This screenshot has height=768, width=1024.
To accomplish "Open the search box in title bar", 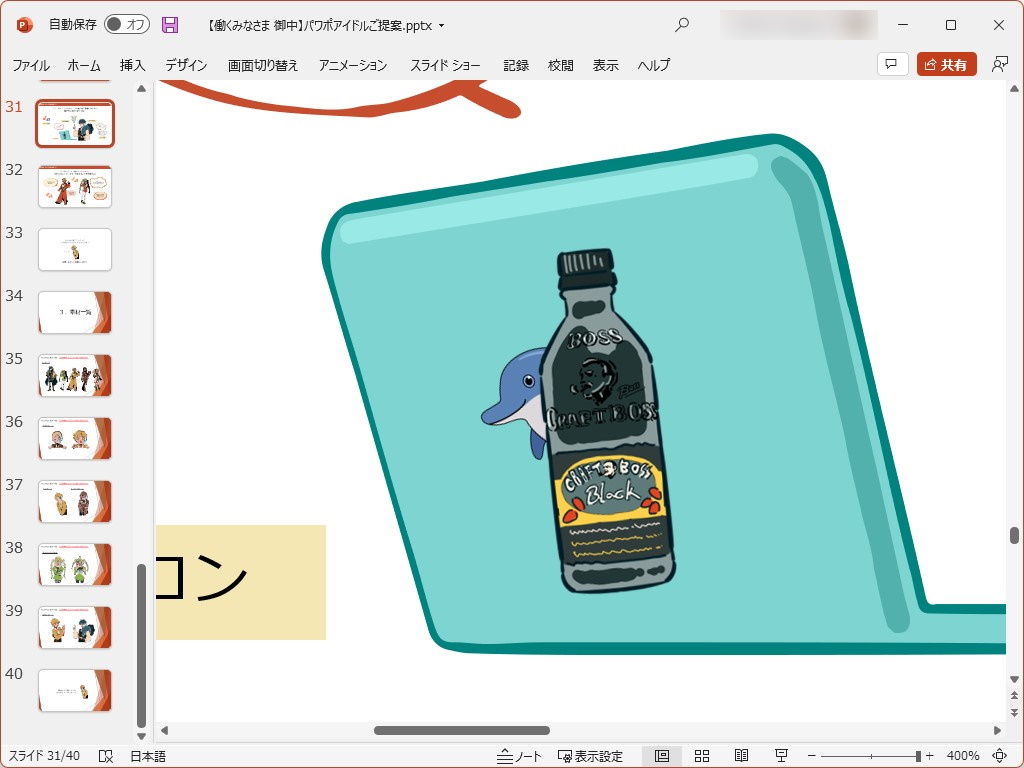I will 681,25.
